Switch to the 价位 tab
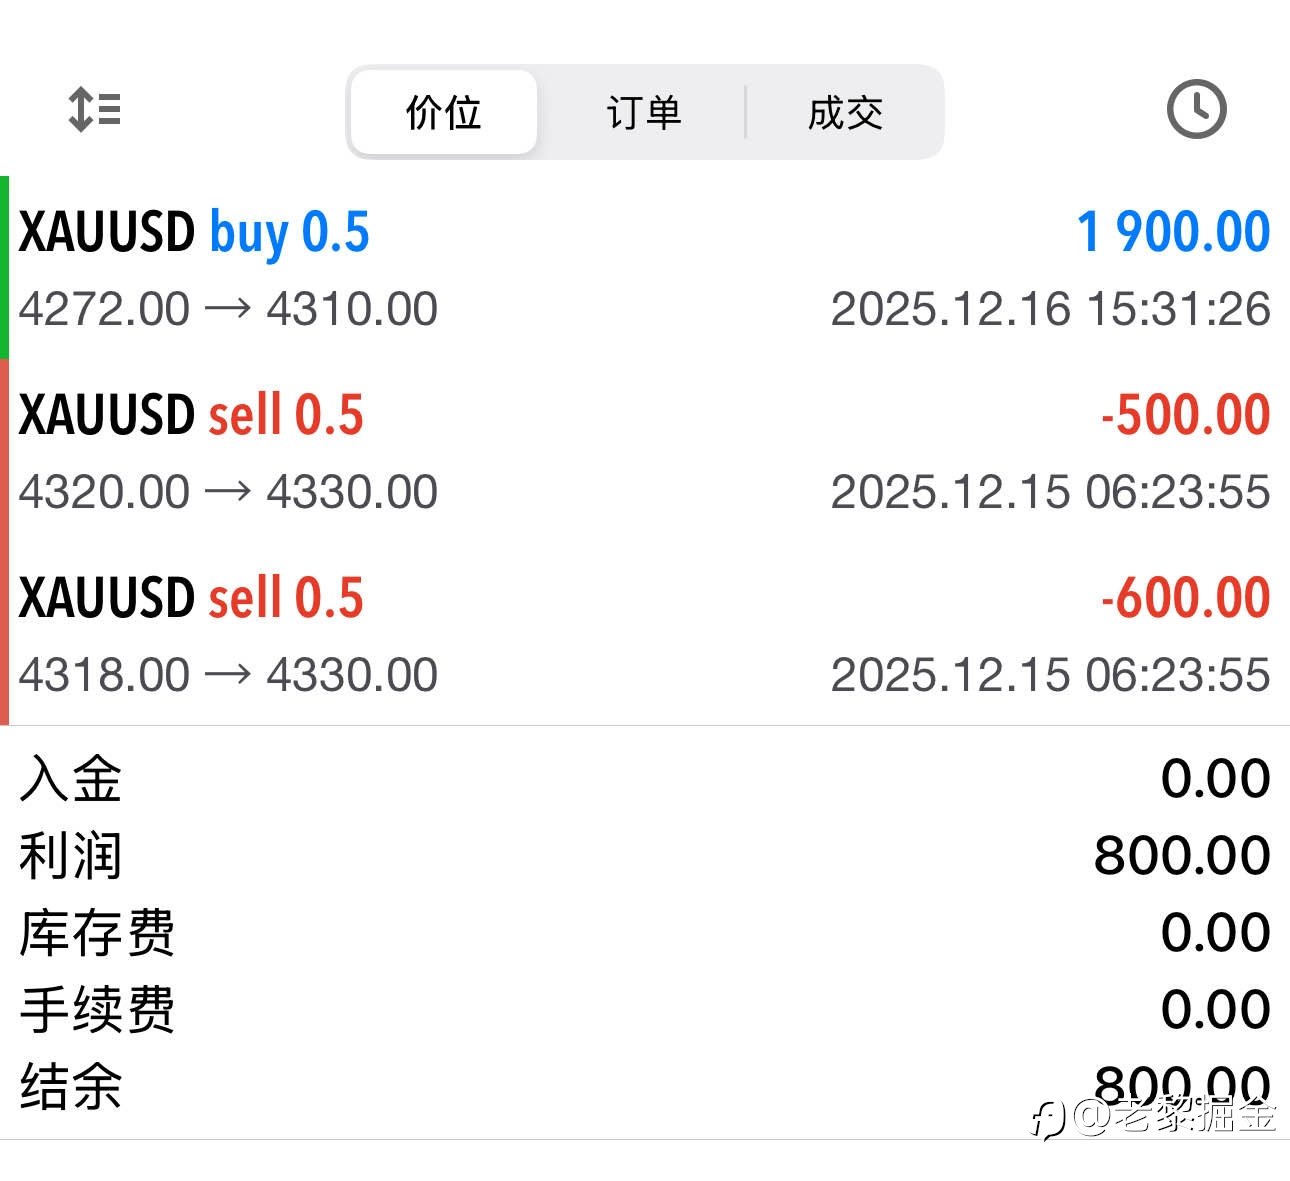This screenshot has height=1181, width=1290. pyautogui.click(x=443, y=112)
